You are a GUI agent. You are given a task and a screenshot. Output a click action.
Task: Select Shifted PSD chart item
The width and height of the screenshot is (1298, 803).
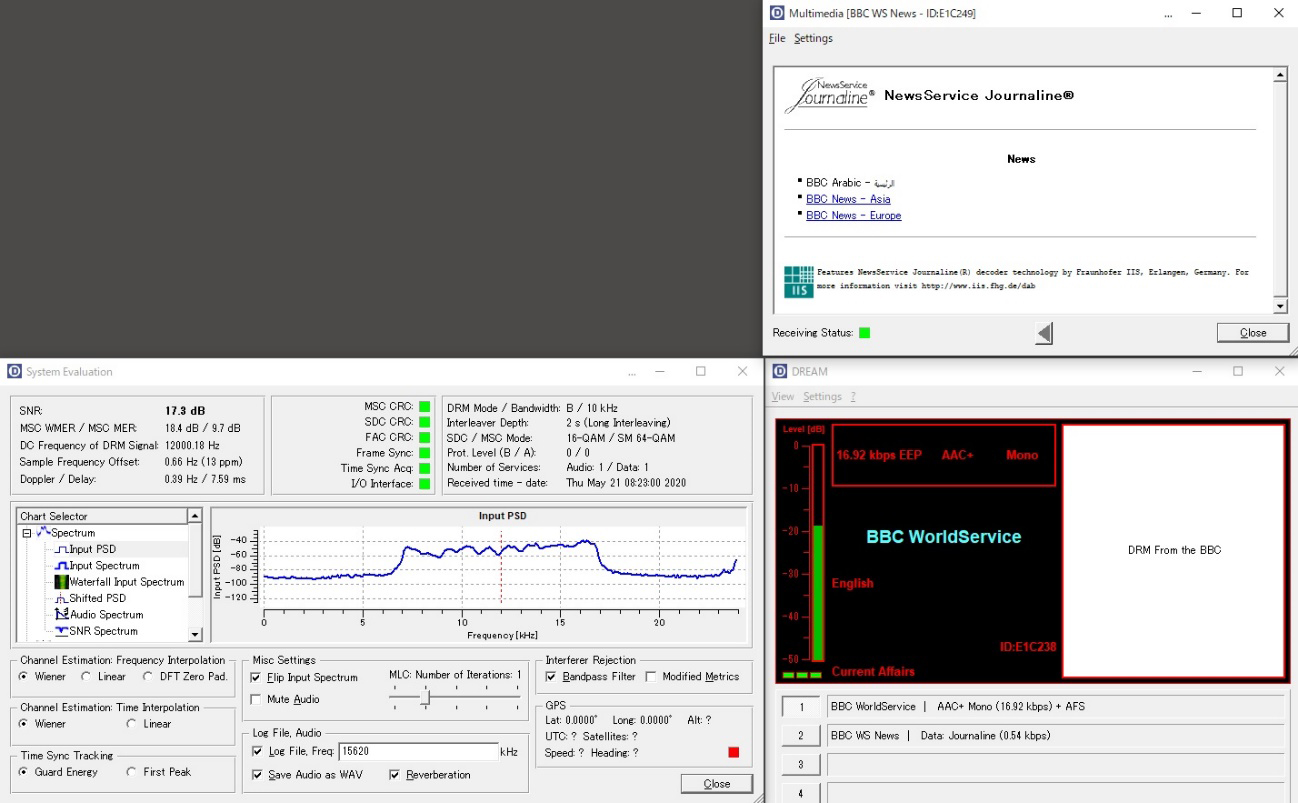99,598
